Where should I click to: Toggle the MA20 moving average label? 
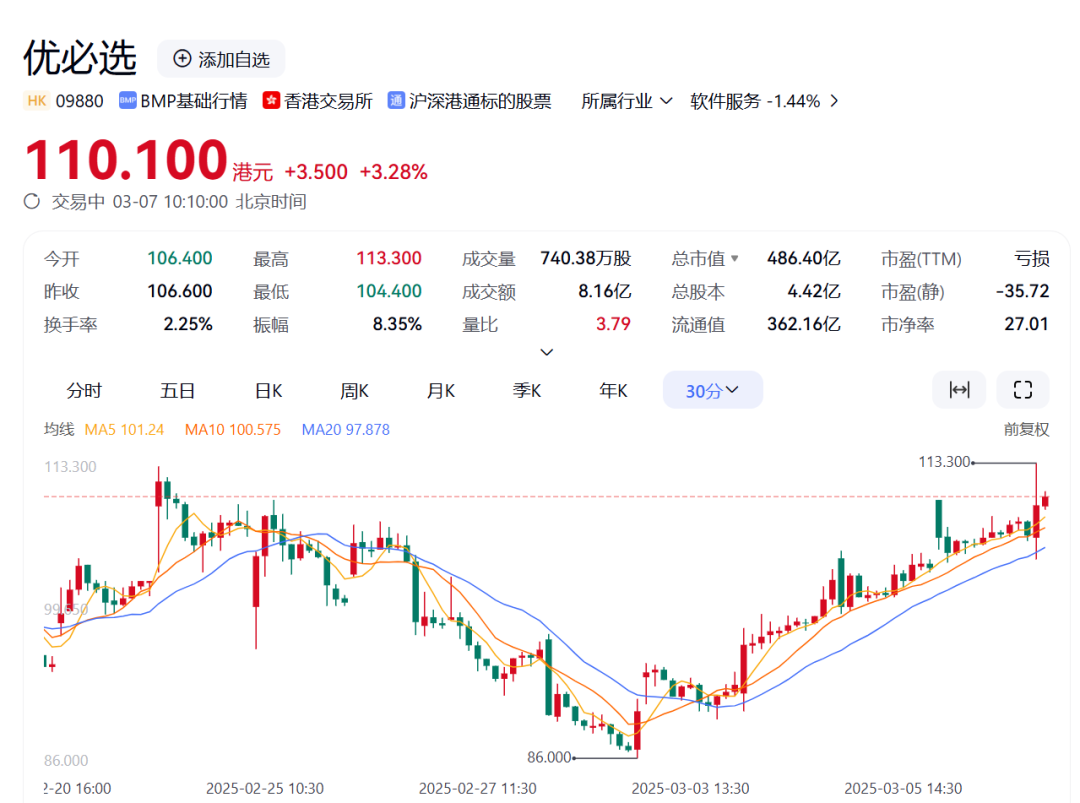pos(345,429)
